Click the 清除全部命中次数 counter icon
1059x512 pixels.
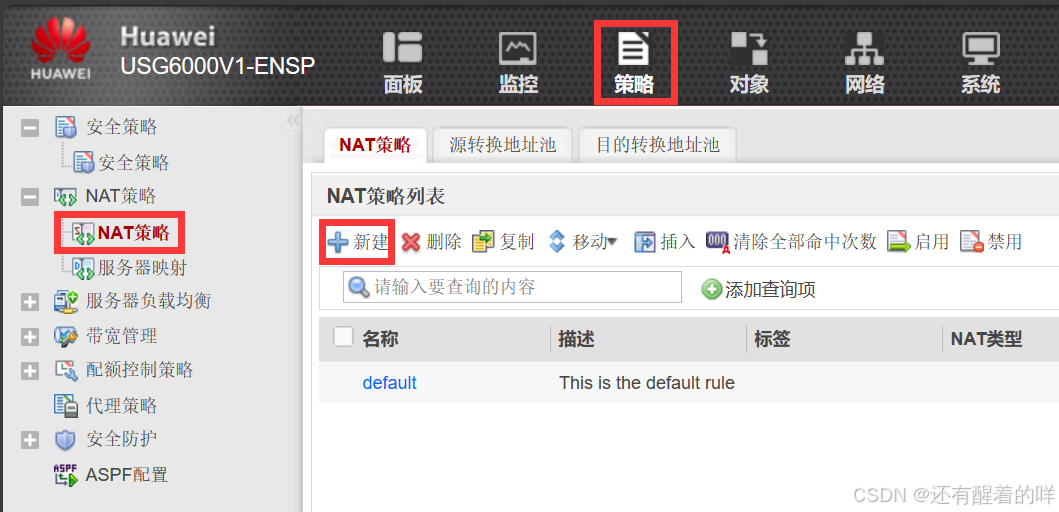pos(718,242)
